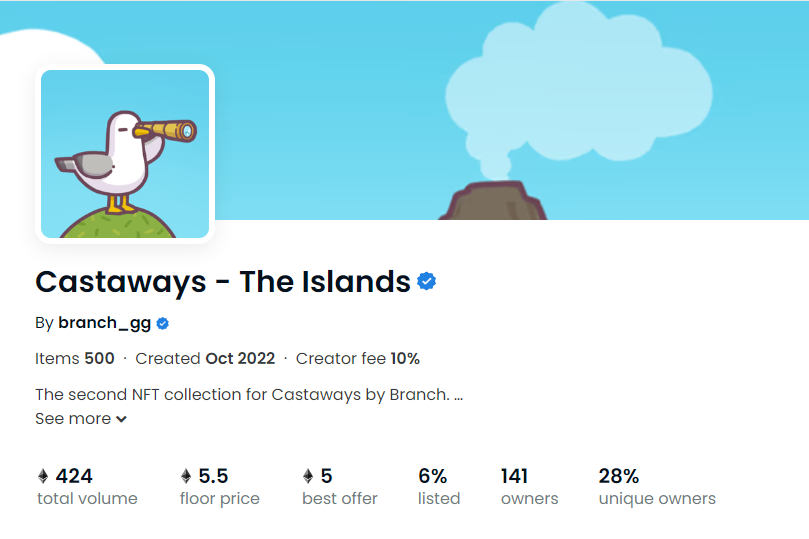Screen dimensions: 809x539
Task: Click the verified badge beside Castaways title
Action: click(427, 282)
